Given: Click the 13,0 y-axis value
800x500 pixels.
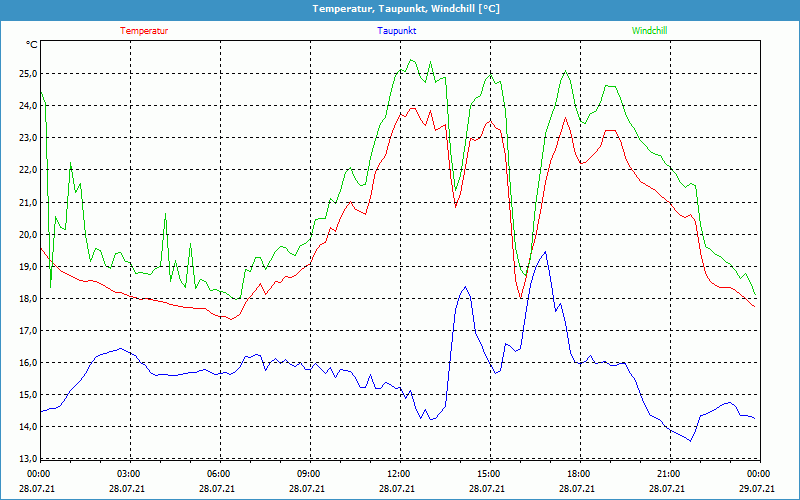Looking at the screenshot, I should click(29, 459).
